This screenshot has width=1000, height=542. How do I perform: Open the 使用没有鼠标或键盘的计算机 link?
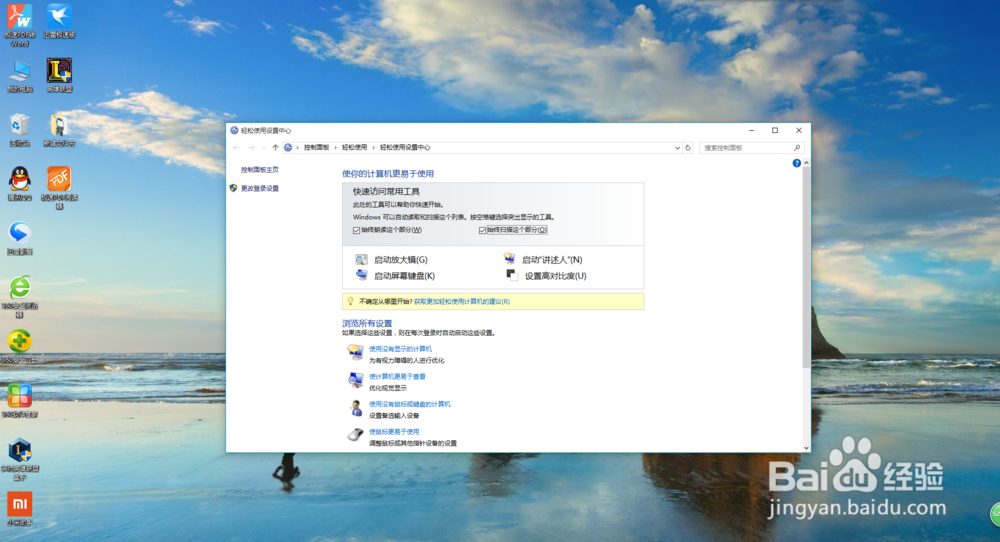tap(409, 404)
